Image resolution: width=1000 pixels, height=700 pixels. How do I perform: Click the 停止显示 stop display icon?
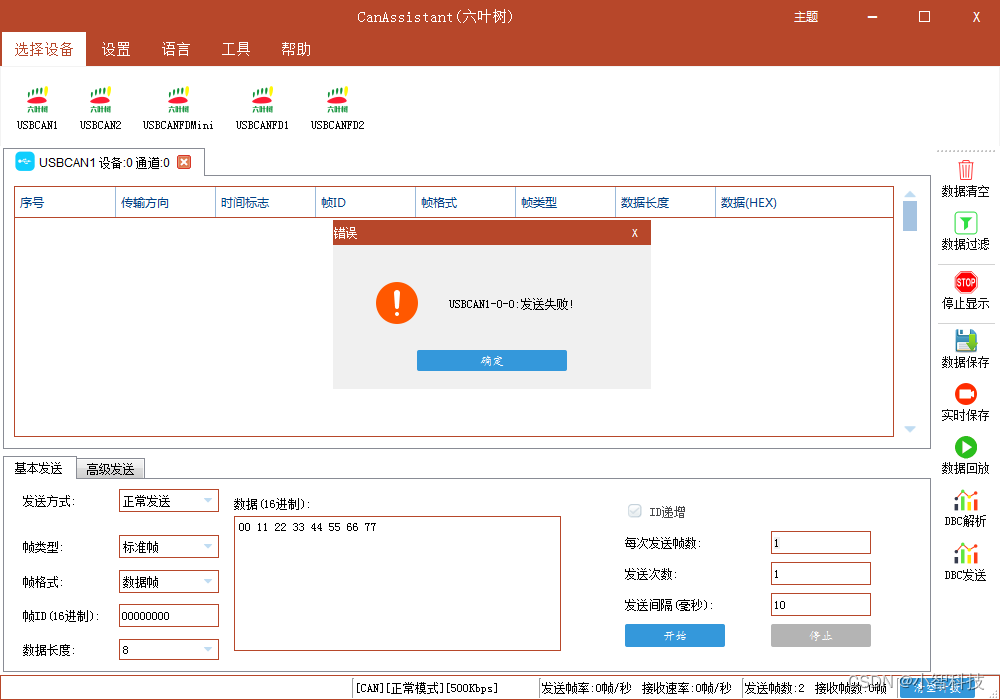(964, 290)
